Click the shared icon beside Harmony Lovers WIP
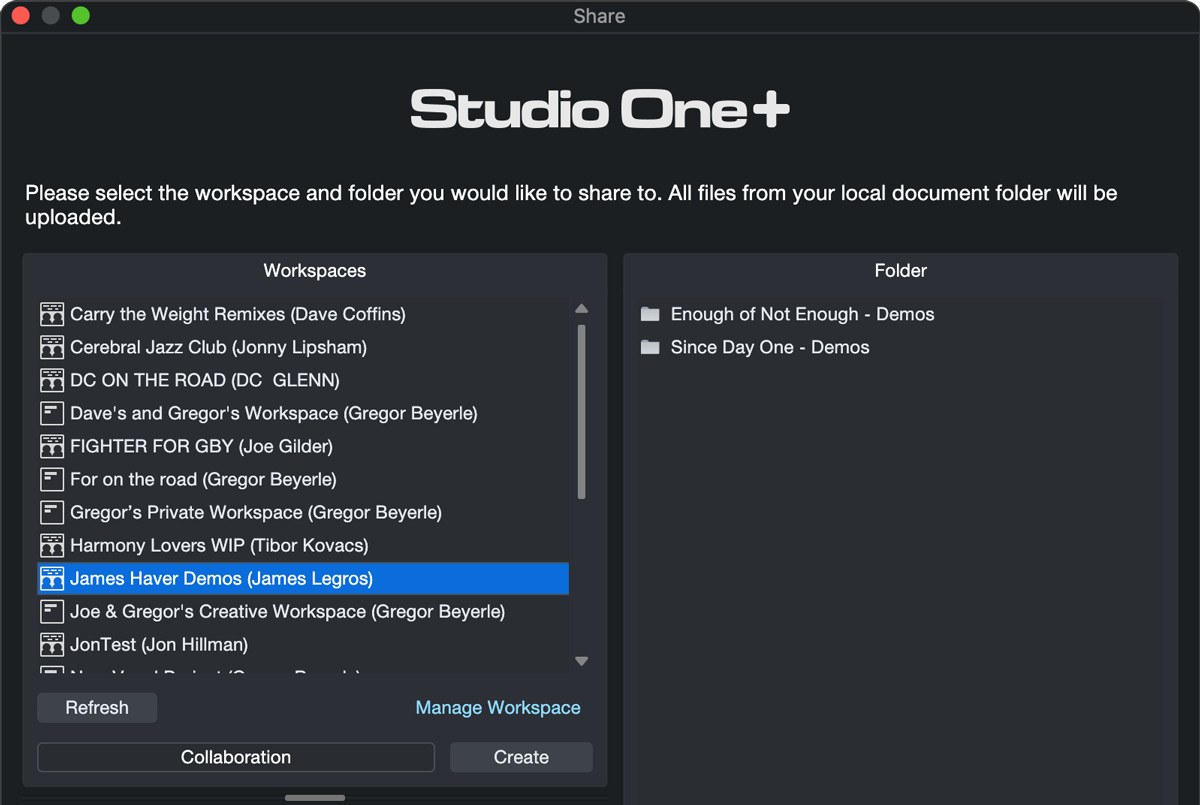 tap(52, 545)
